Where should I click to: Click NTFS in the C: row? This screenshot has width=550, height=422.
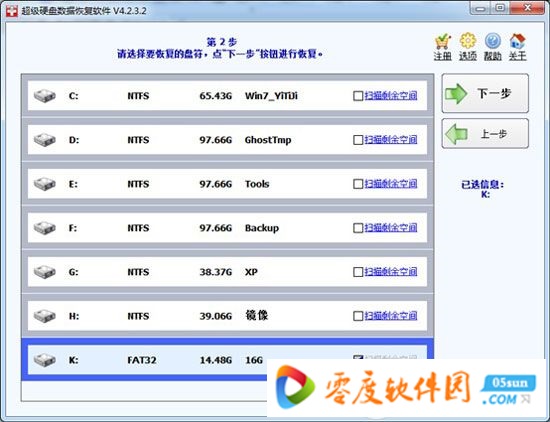coord(138,96)
